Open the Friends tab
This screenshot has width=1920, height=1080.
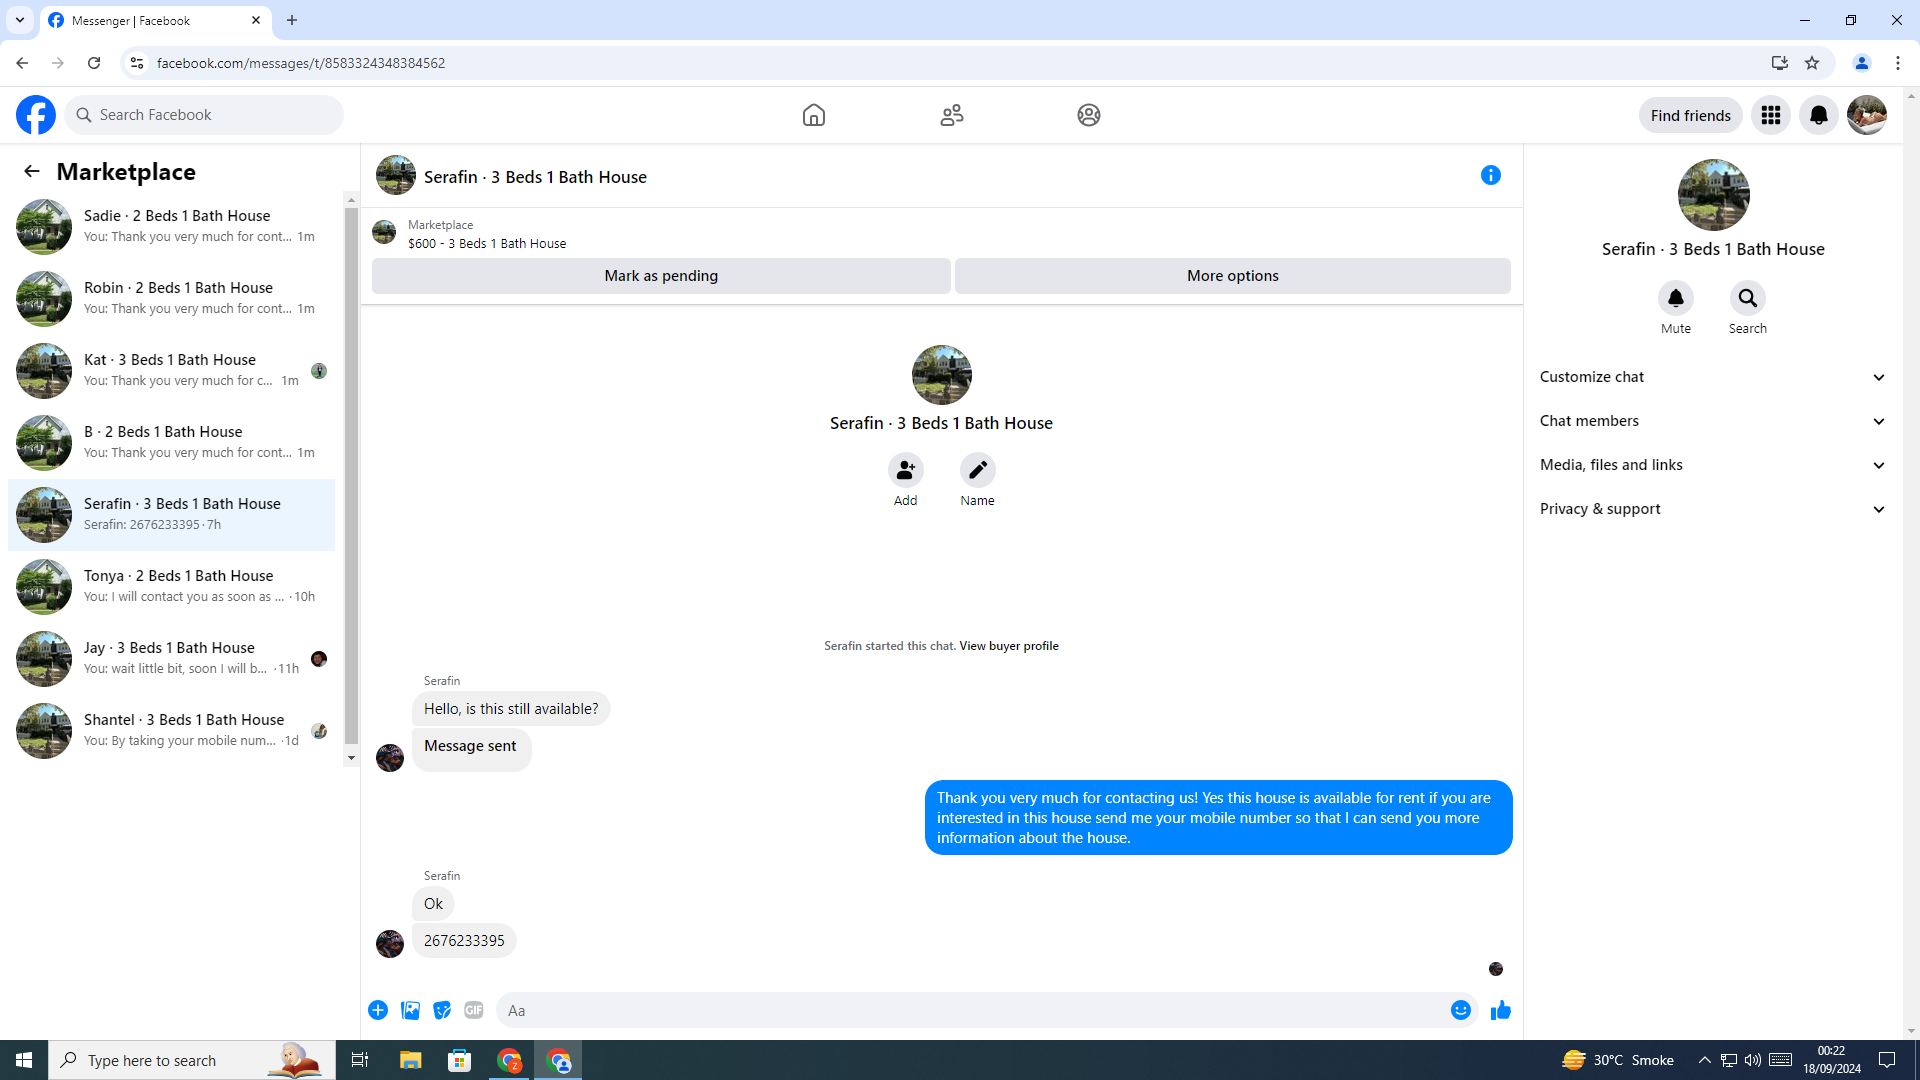951,115
